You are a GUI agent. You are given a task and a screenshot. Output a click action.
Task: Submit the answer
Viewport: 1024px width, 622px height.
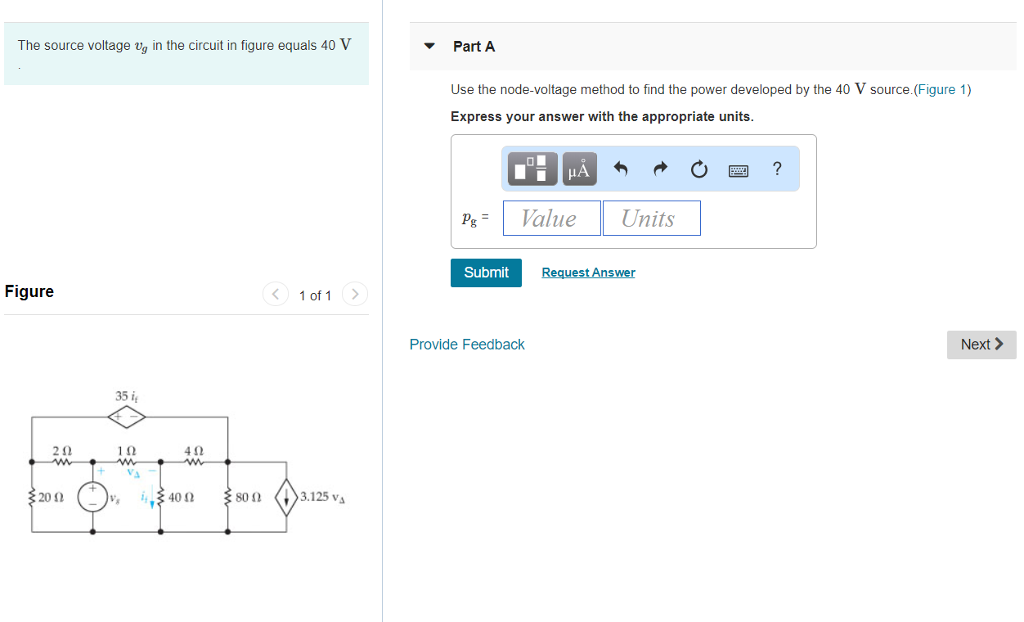click(x=486, y=272)
